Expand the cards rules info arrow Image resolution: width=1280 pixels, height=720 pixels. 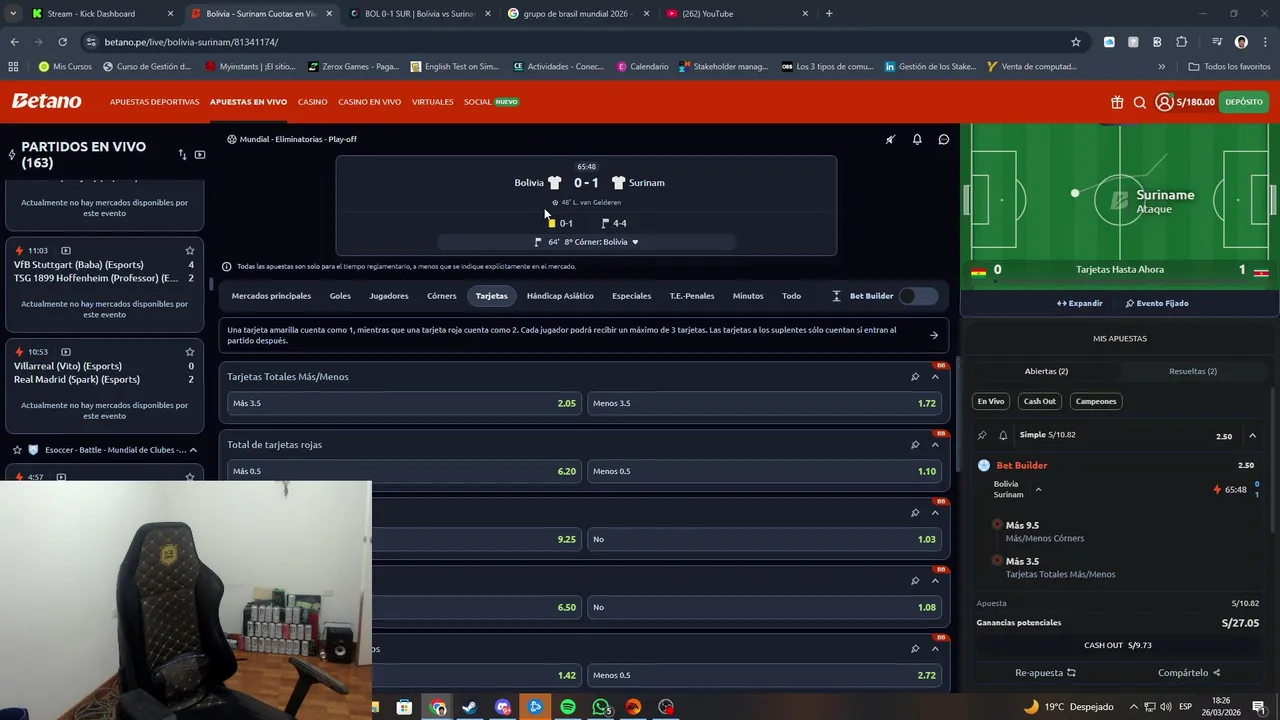(x=934, y=336)
